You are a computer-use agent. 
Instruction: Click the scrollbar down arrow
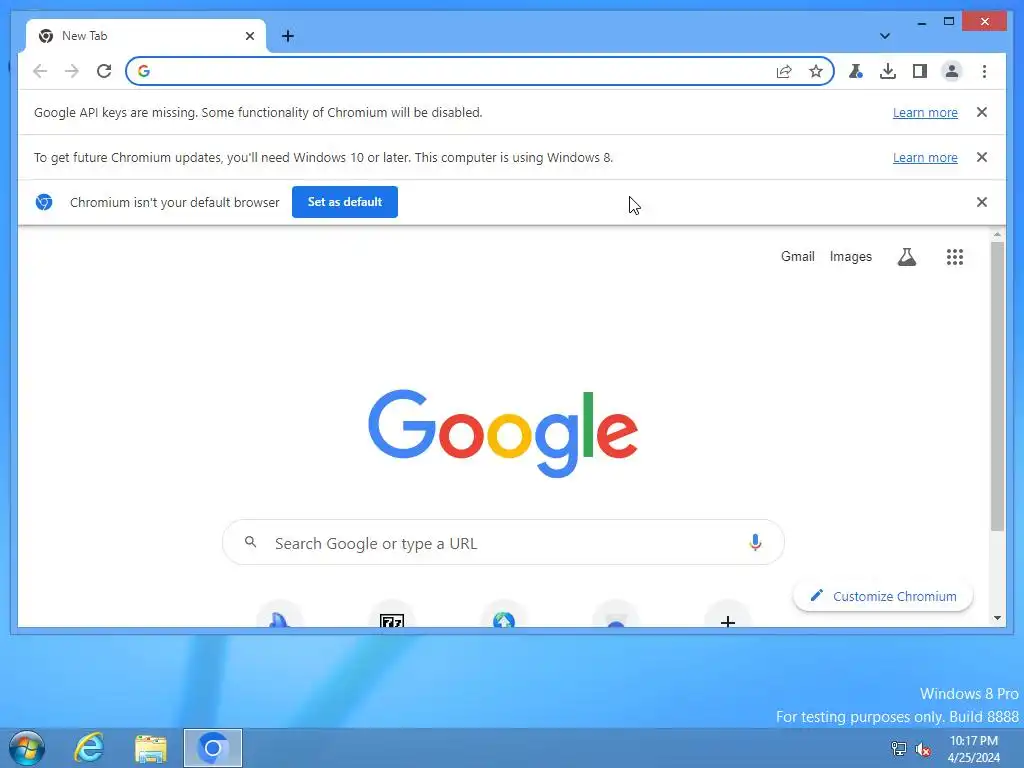pos(997,618)
